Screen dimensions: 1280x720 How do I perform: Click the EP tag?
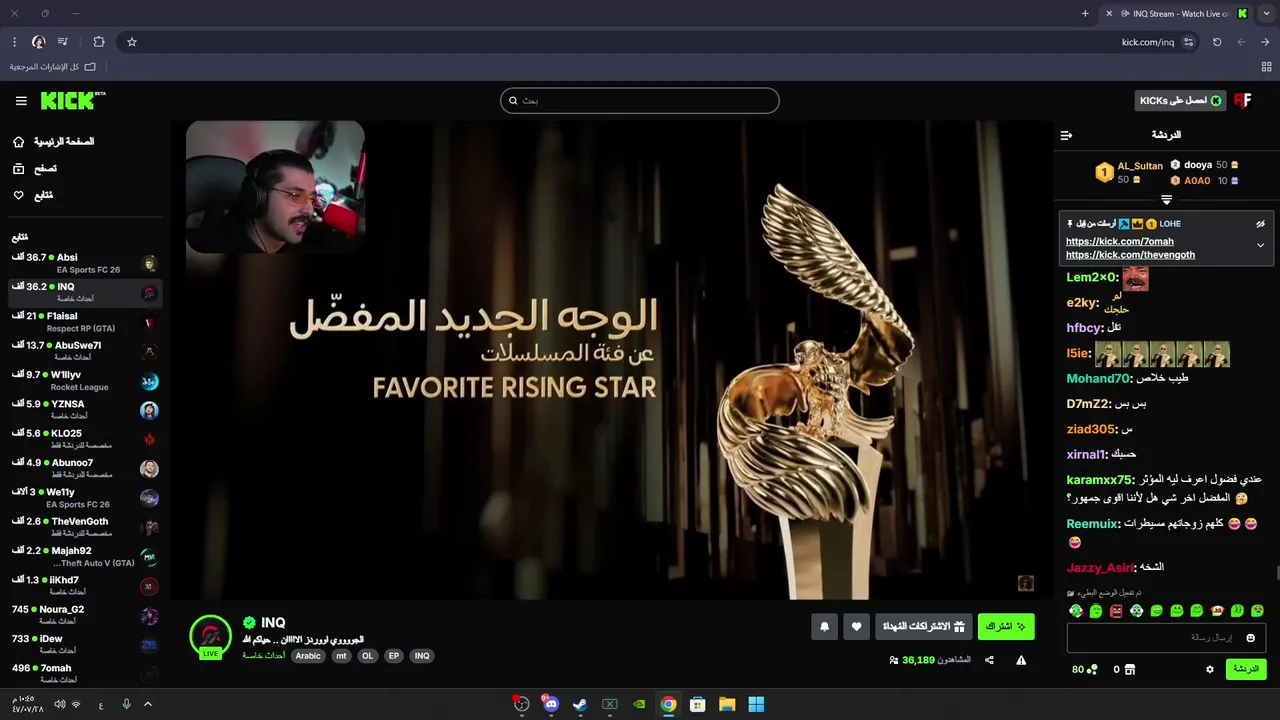click(x=394, y=656)
